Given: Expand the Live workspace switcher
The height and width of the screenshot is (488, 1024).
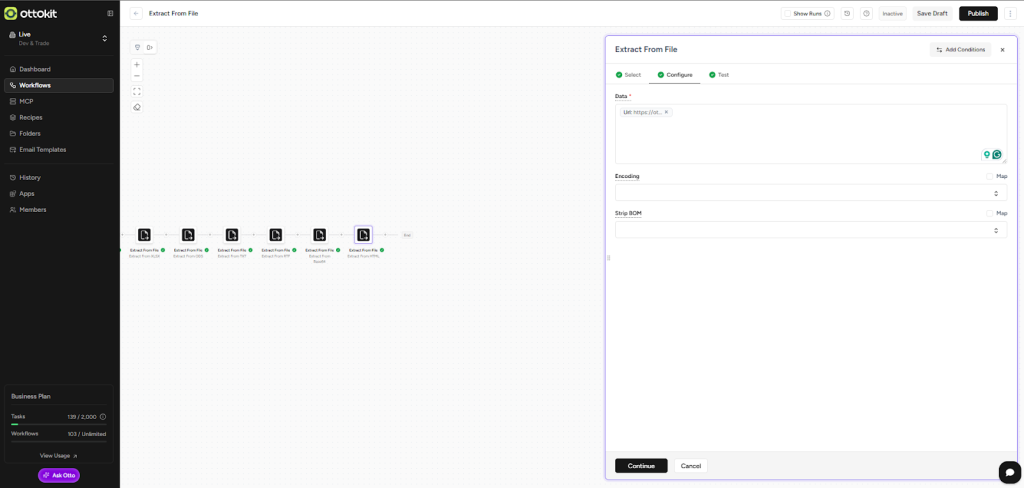Looking at the screenshot, I should (105, 38).
